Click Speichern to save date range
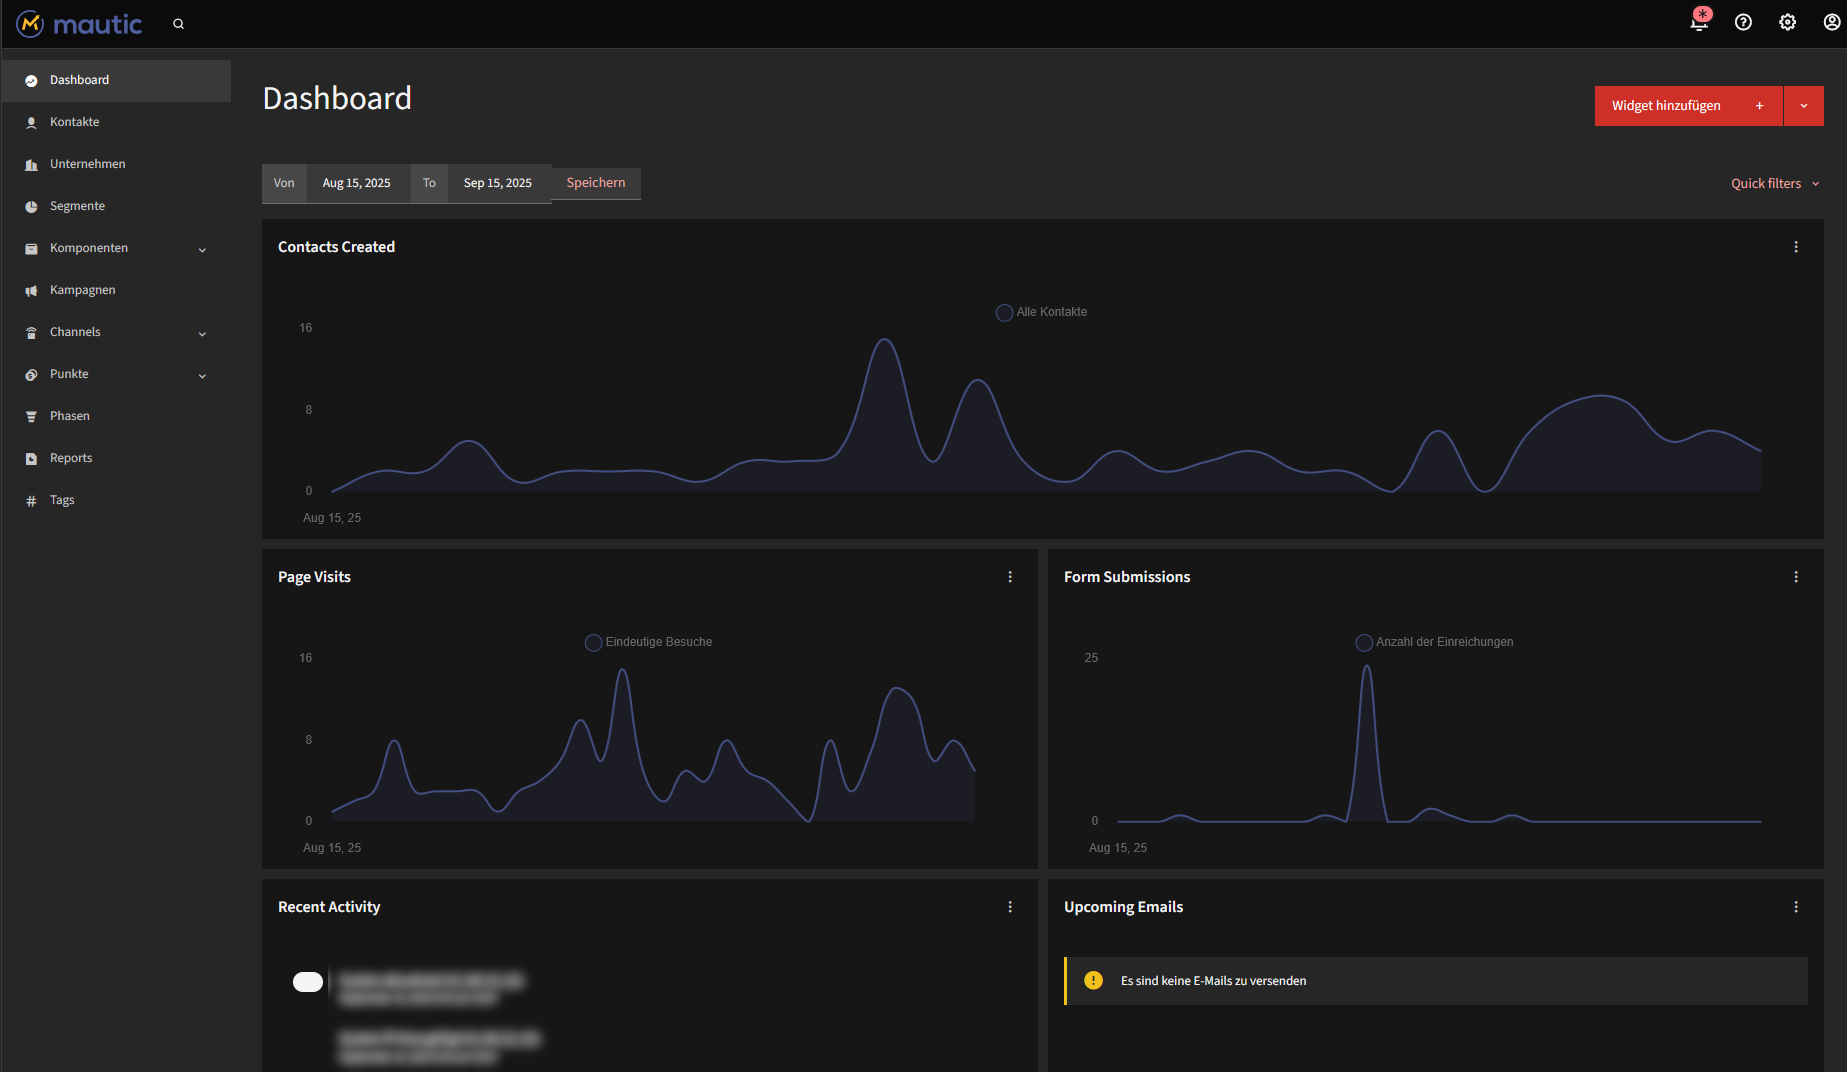The width and height of the screenshot is (1847, 1072). 595,183
